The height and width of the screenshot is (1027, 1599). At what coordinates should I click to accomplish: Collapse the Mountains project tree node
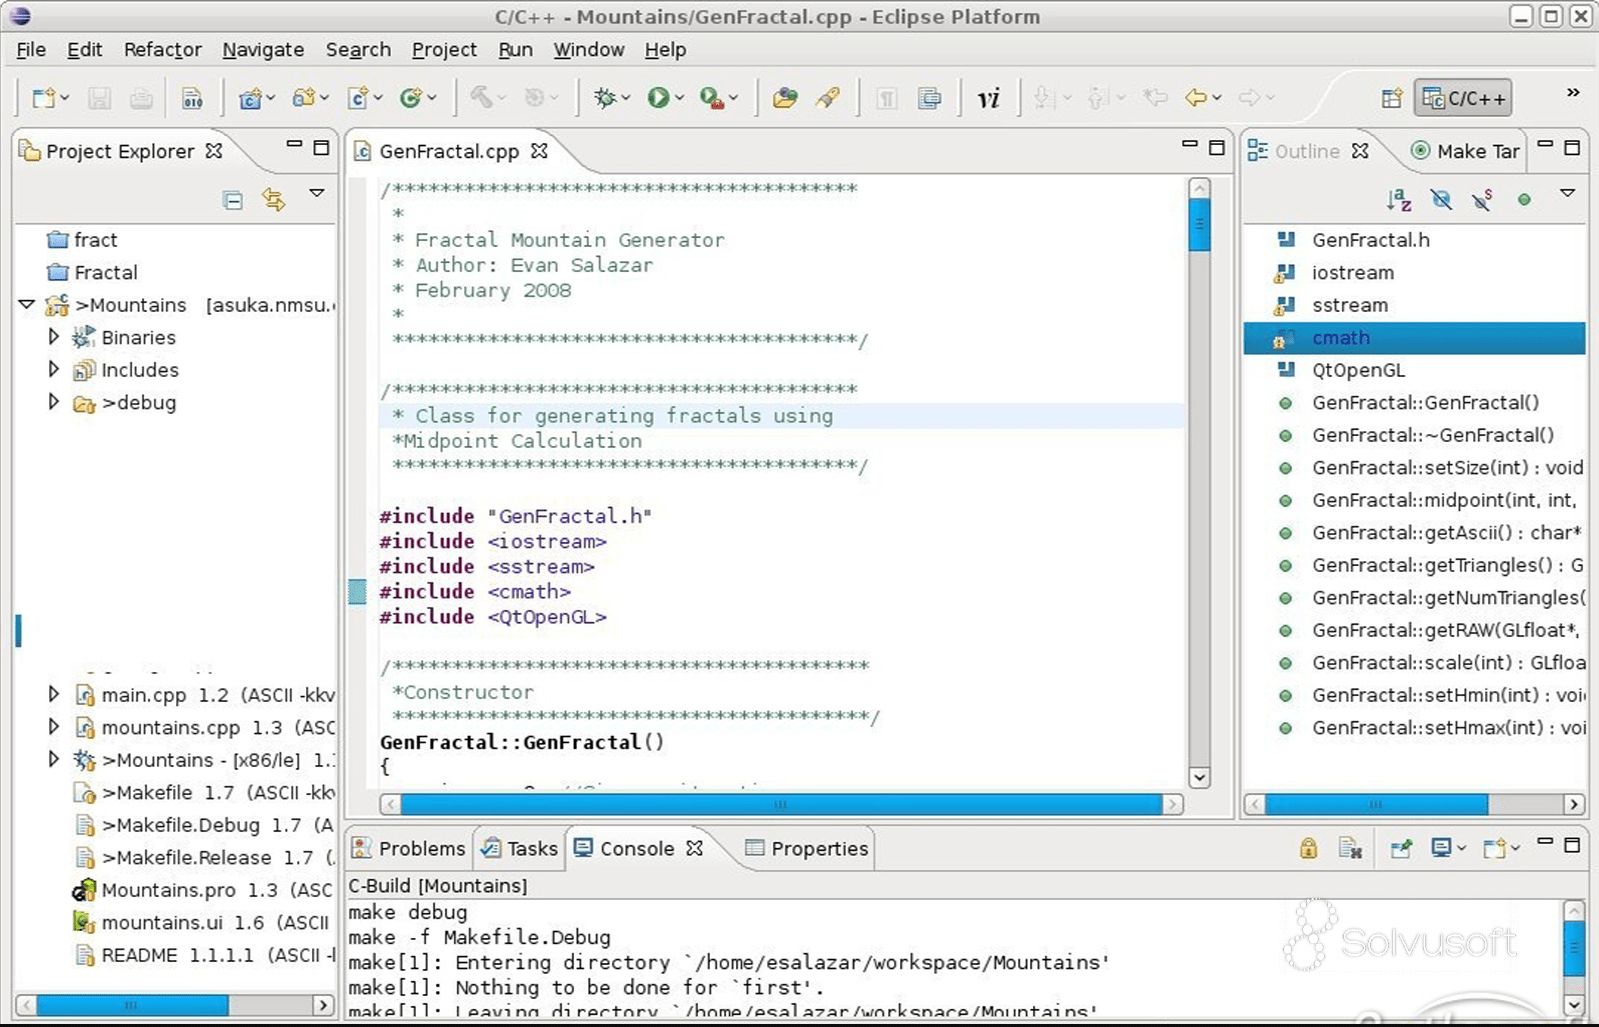(x=27, y=304)
